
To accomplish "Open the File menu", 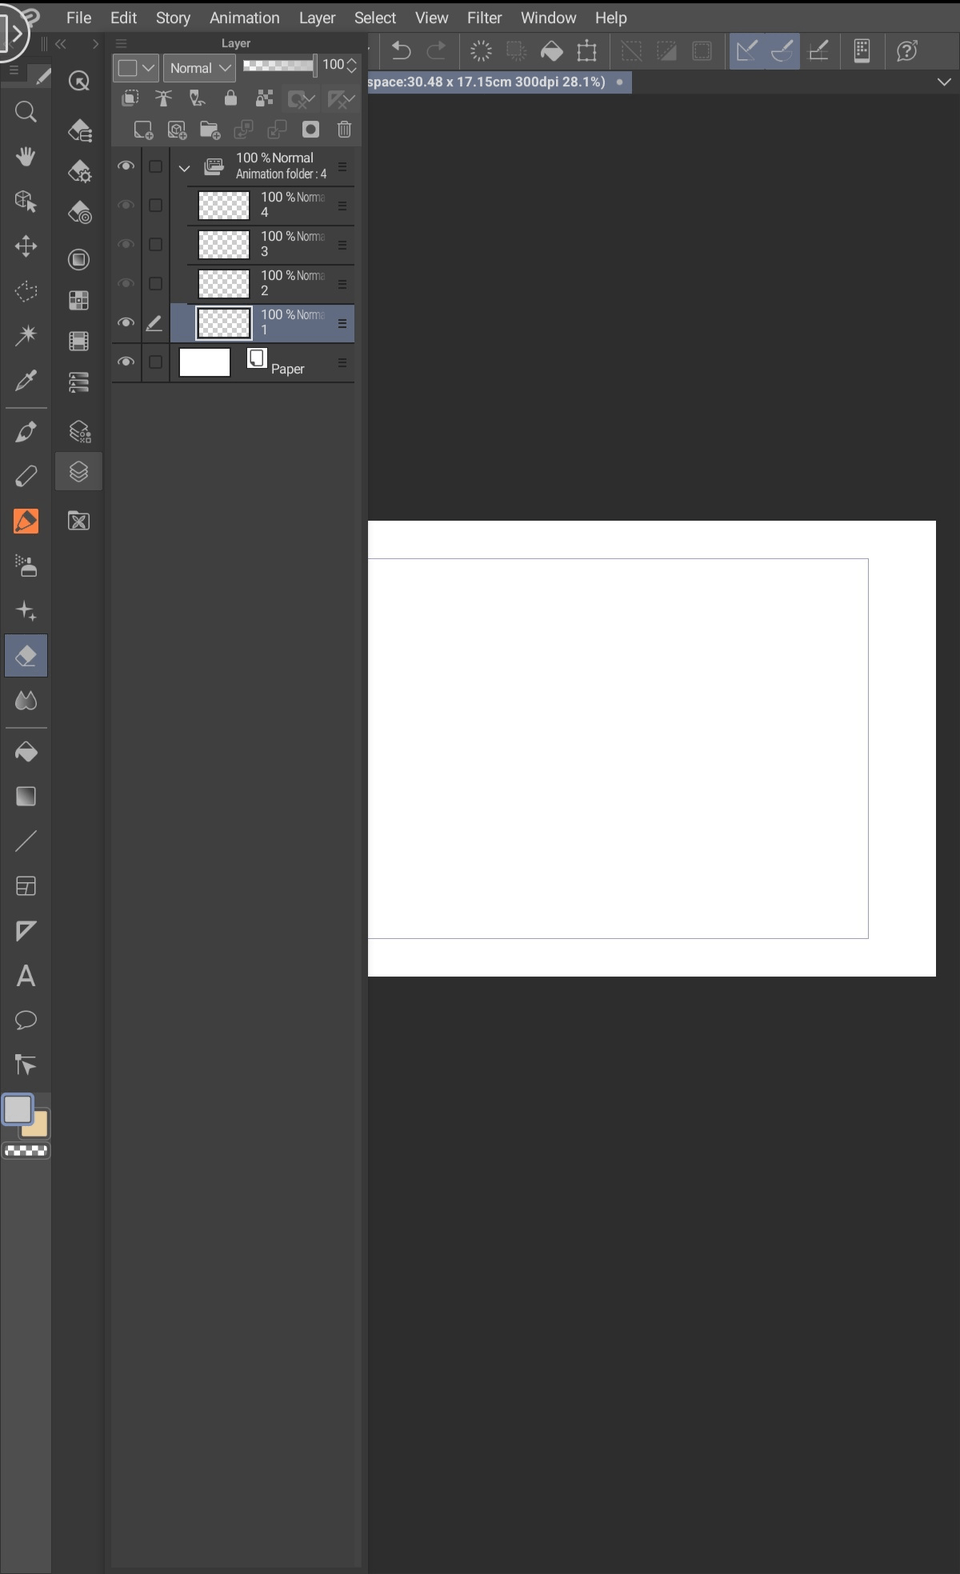I will coord(79,18).
